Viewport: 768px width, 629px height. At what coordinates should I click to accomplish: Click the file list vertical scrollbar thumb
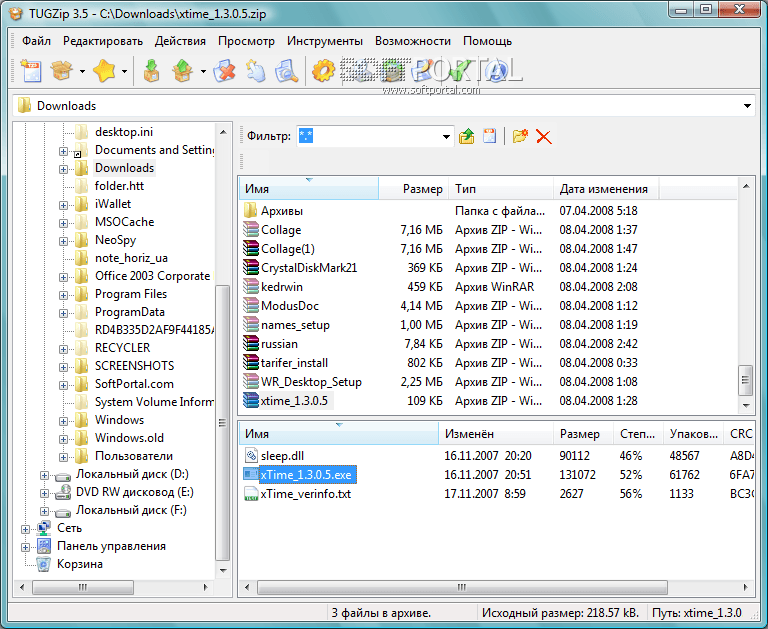(745, 380)
